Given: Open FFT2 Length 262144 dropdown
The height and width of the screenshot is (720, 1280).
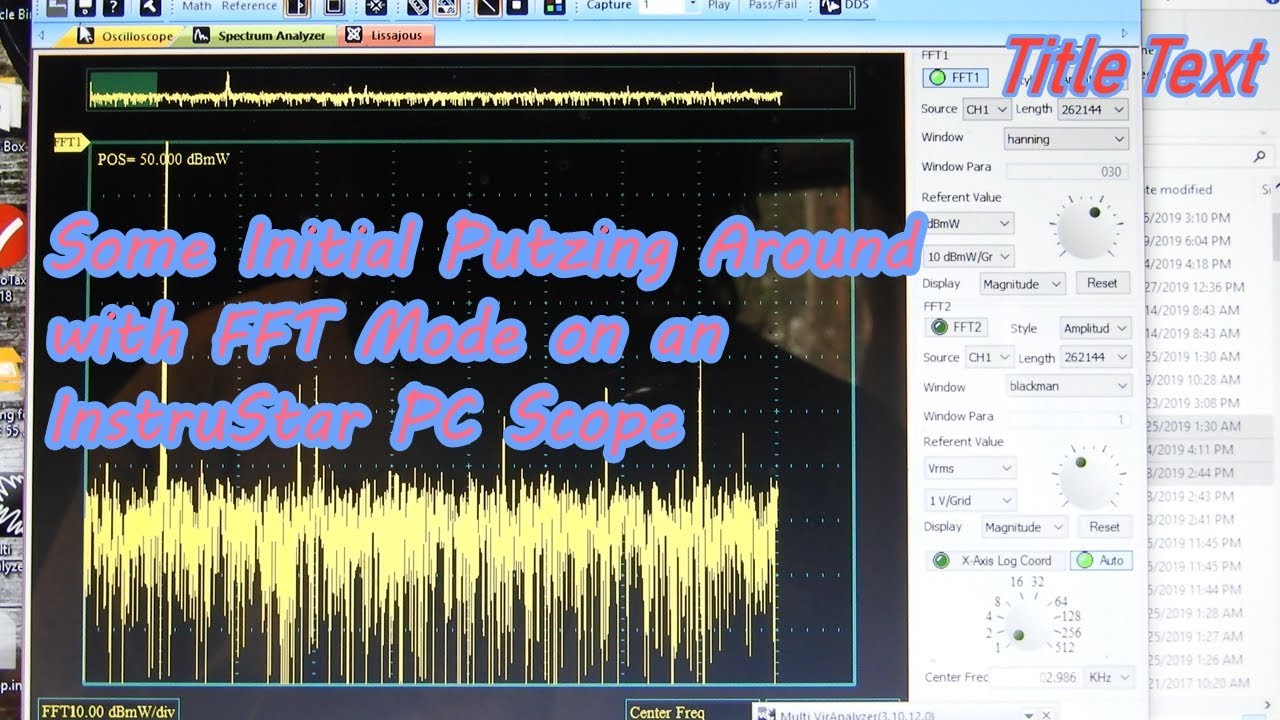Looking at the screenshot, I should tap(1096, 357).
